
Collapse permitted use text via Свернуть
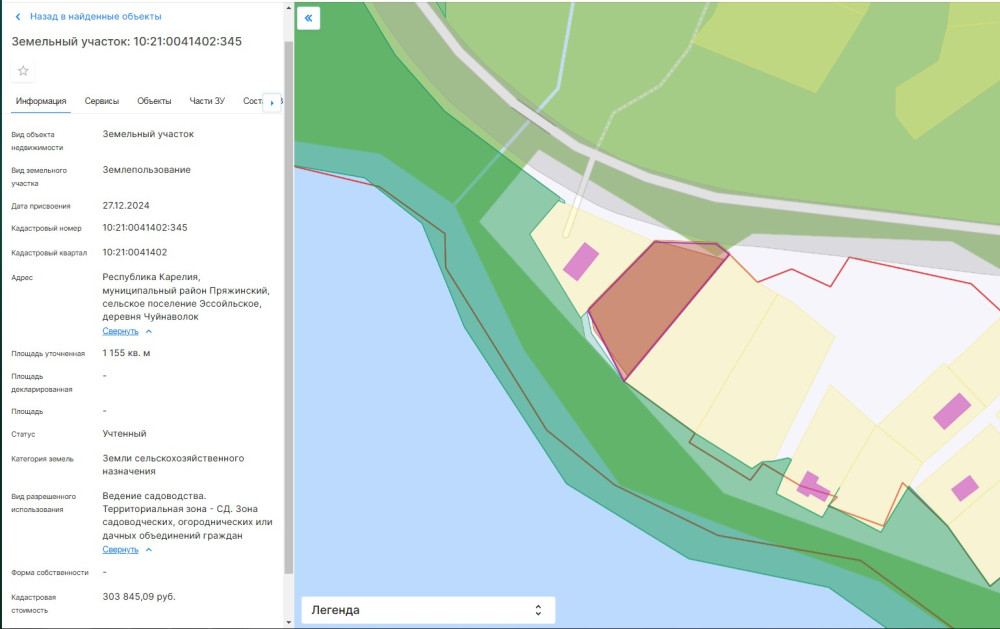click(x=121, y=550)
